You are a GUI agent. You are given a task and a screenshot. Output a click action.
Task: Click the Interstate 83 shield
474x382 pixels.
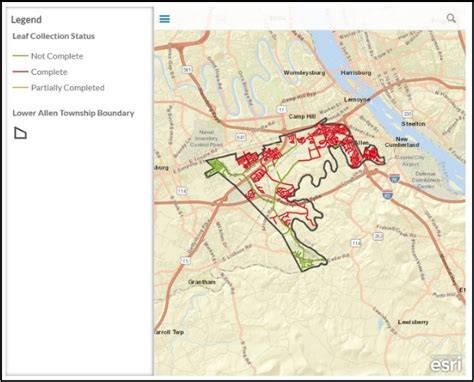pyautogui.click(x=388, y=194)
